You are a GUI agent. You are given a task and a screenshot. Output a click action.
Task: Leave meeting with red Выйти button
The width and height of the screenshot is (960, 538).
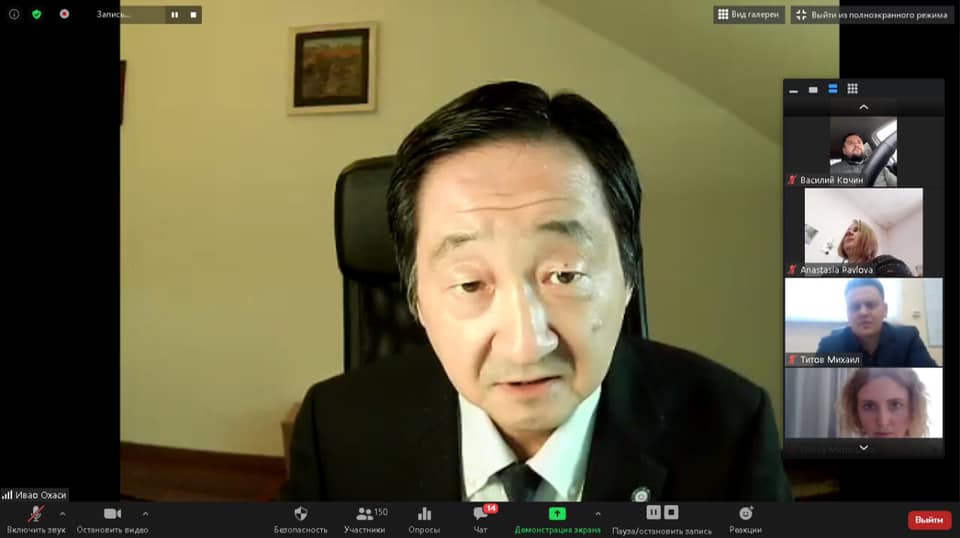click(929, 520)
